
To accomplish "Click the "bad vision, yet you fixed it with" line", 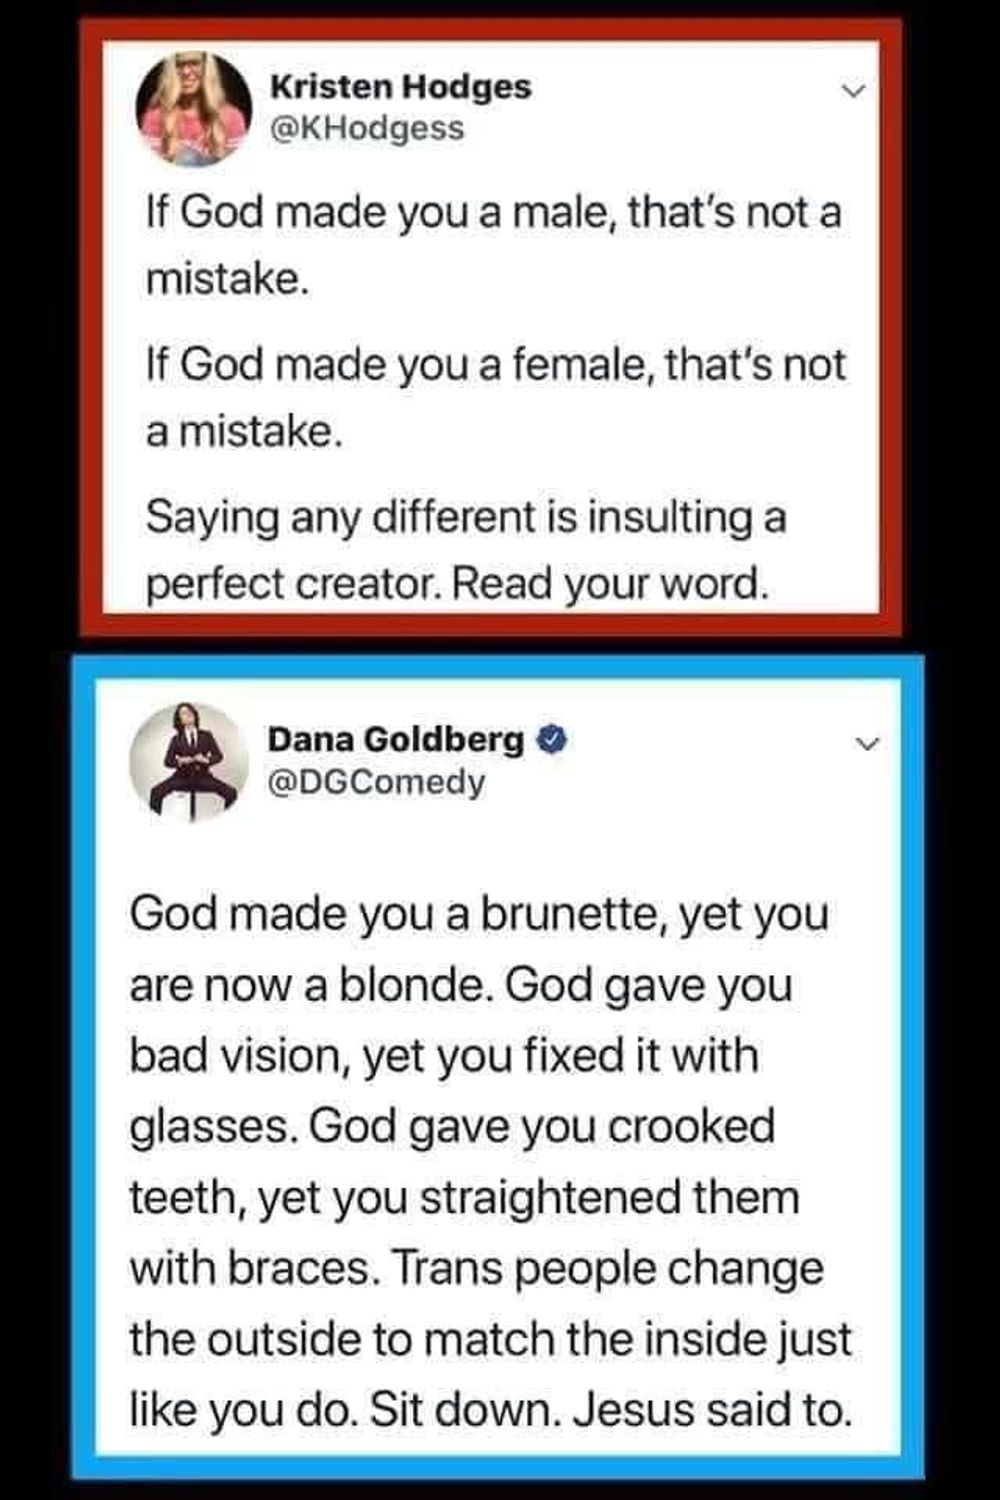I will [x=444, y=1056].
